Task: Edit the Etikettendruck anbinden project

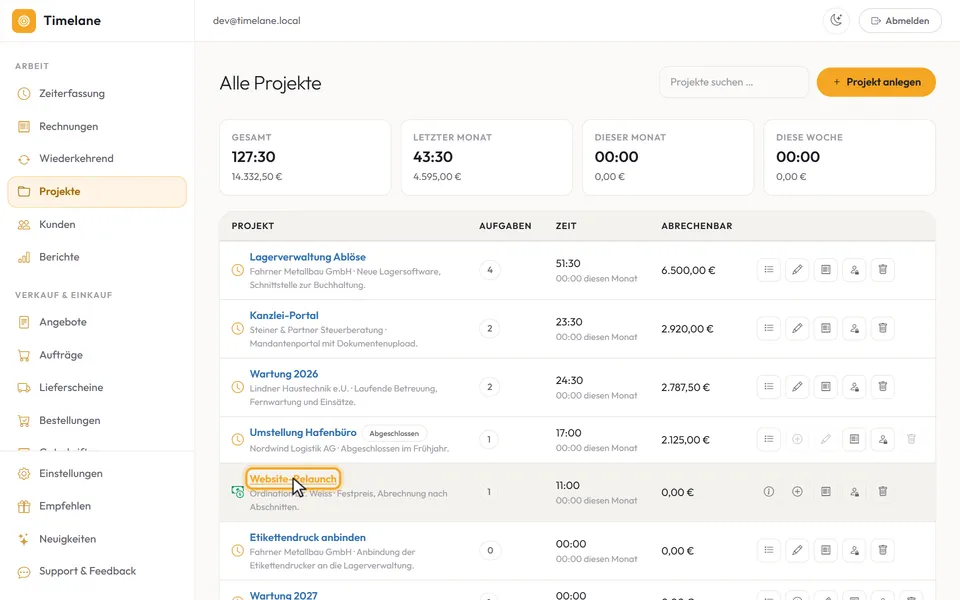Action: tap(797, 550)
